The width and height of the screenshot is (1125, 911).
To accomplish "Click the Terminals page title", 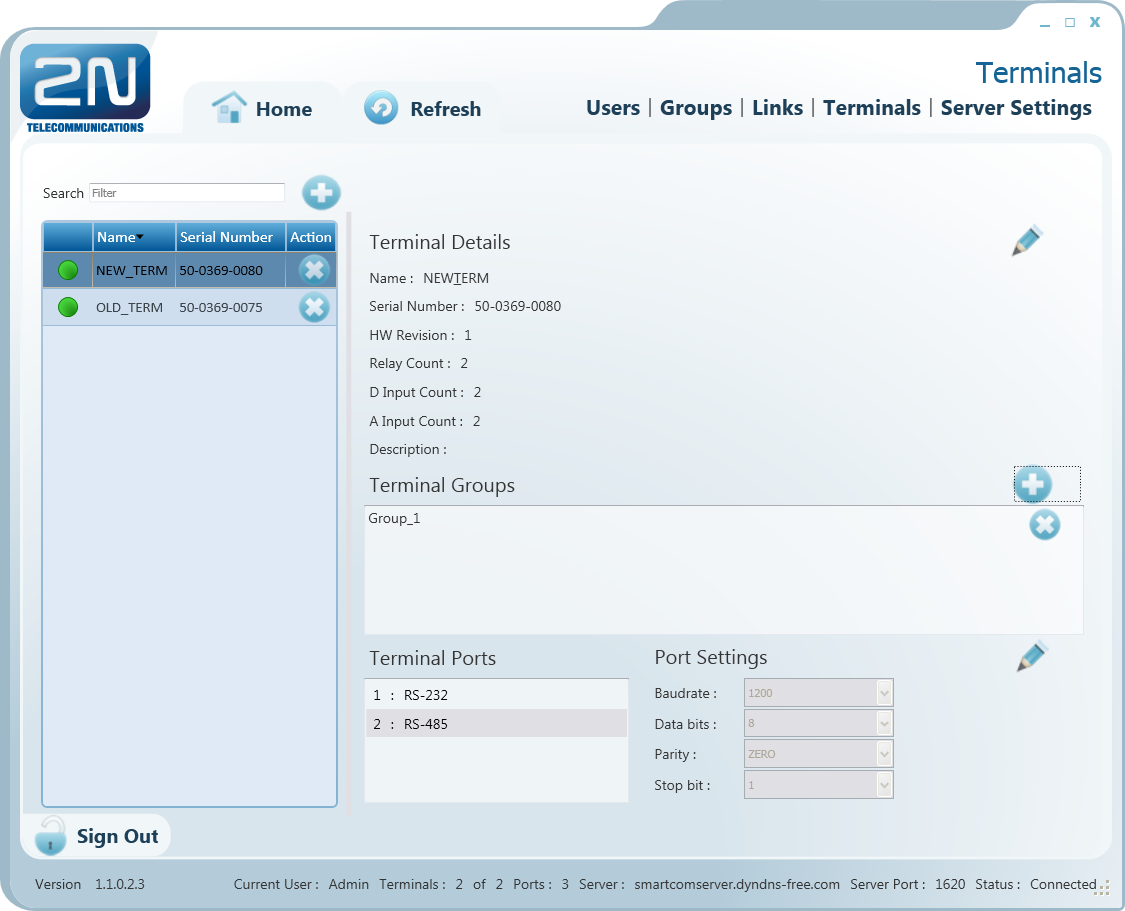I will coord(1038,73).
